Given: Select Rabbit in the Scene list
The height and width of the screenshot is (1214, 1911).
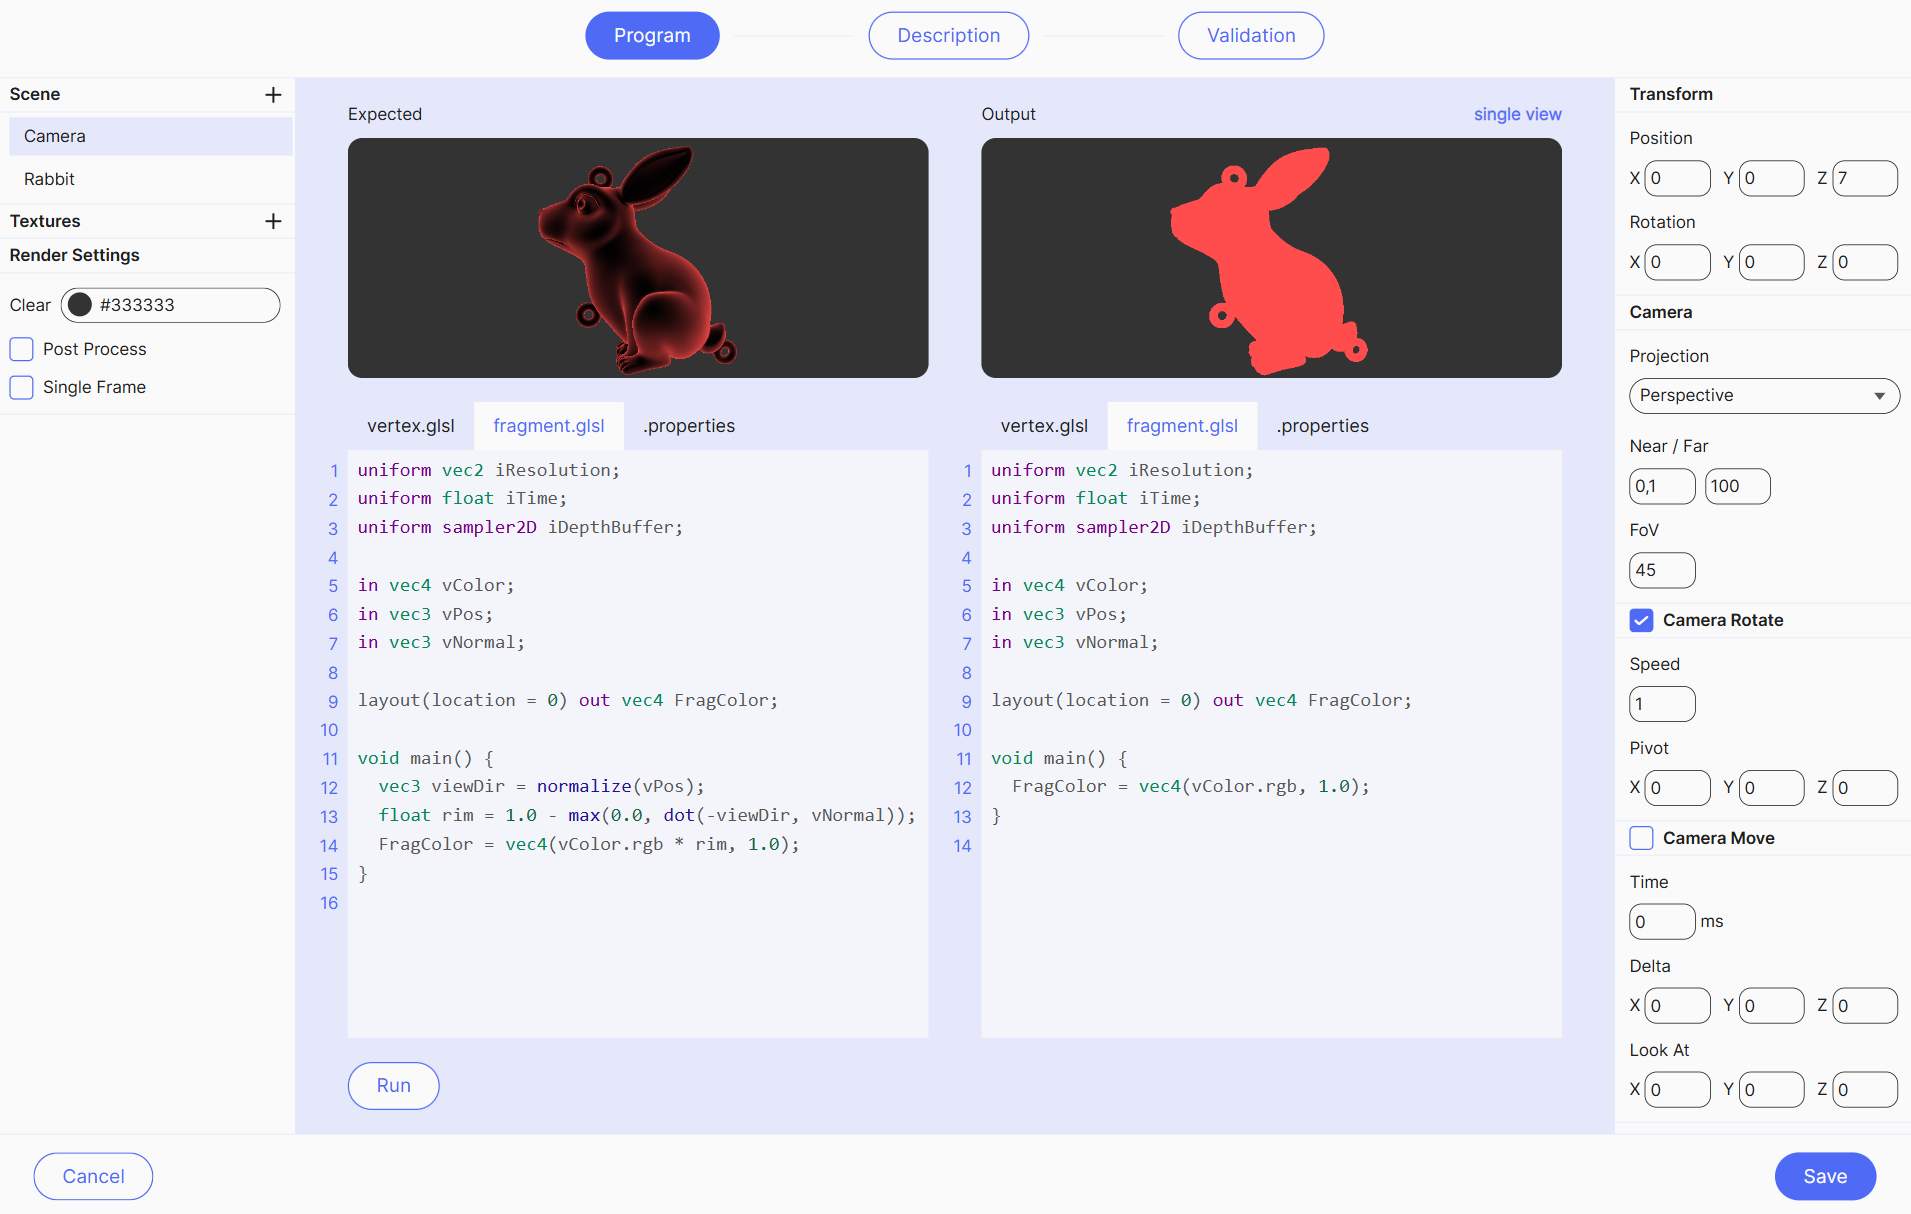Looking at the screenshot, I should (x=50, y=179).
